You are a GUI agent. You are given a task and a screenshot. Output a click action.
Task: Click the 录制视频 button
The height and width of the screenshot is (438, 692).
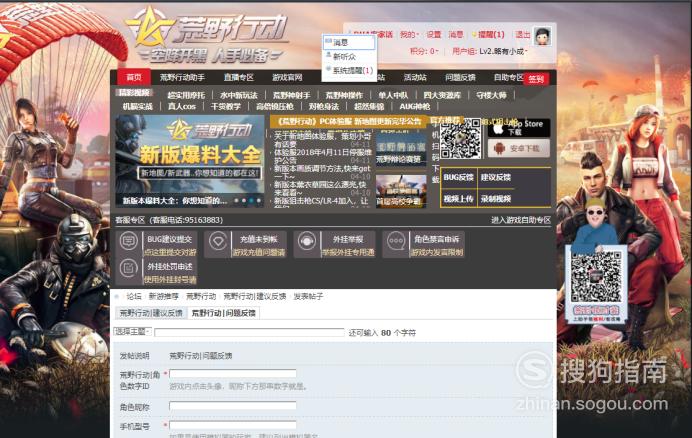coord(496,199)
